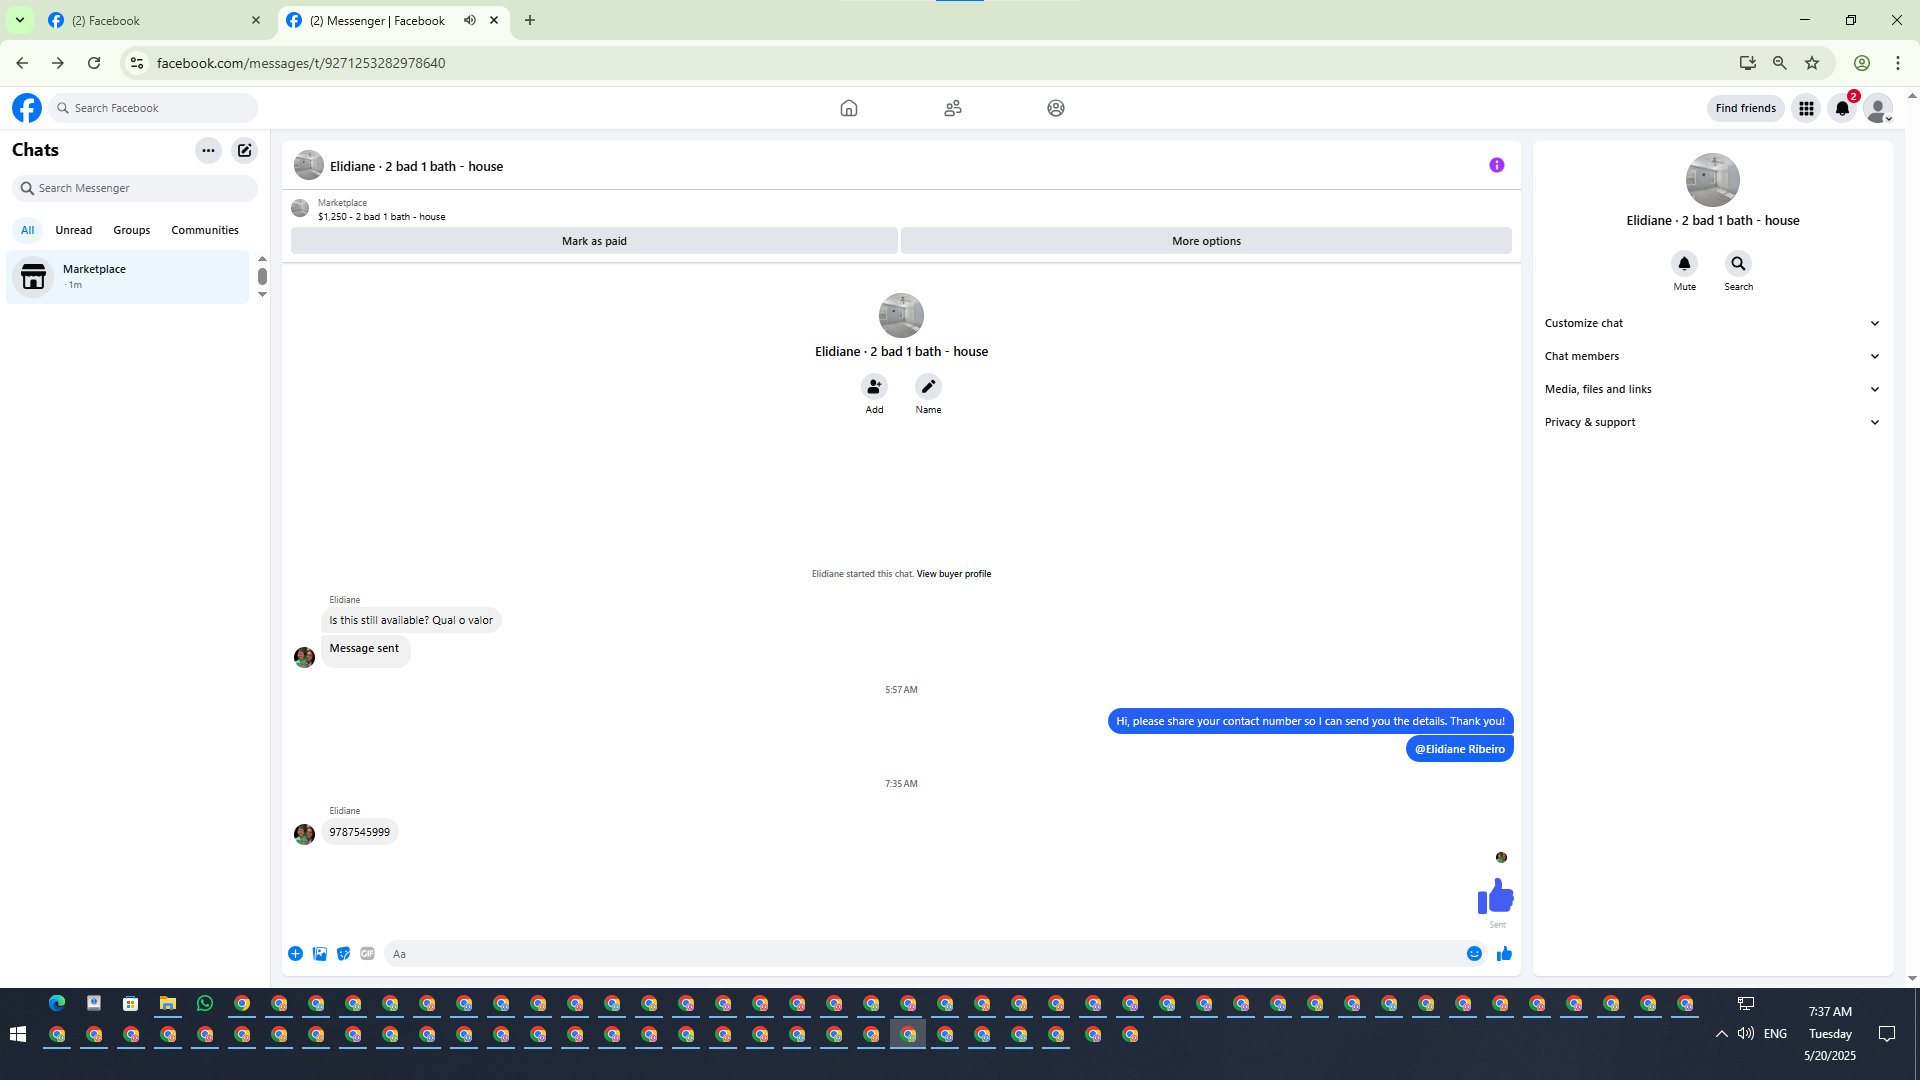1920x1080 pixels.
Task: Open the Facebook notifications bell
Action: tap(1842, 108)
